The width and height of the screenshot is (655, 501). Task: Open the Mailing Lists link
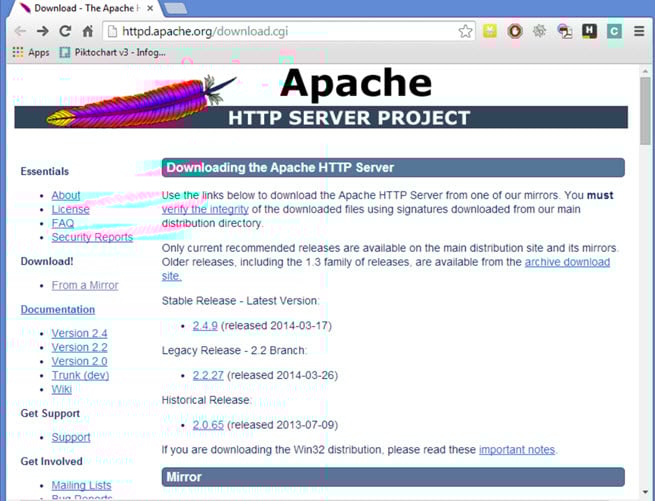tap(81, 486)
